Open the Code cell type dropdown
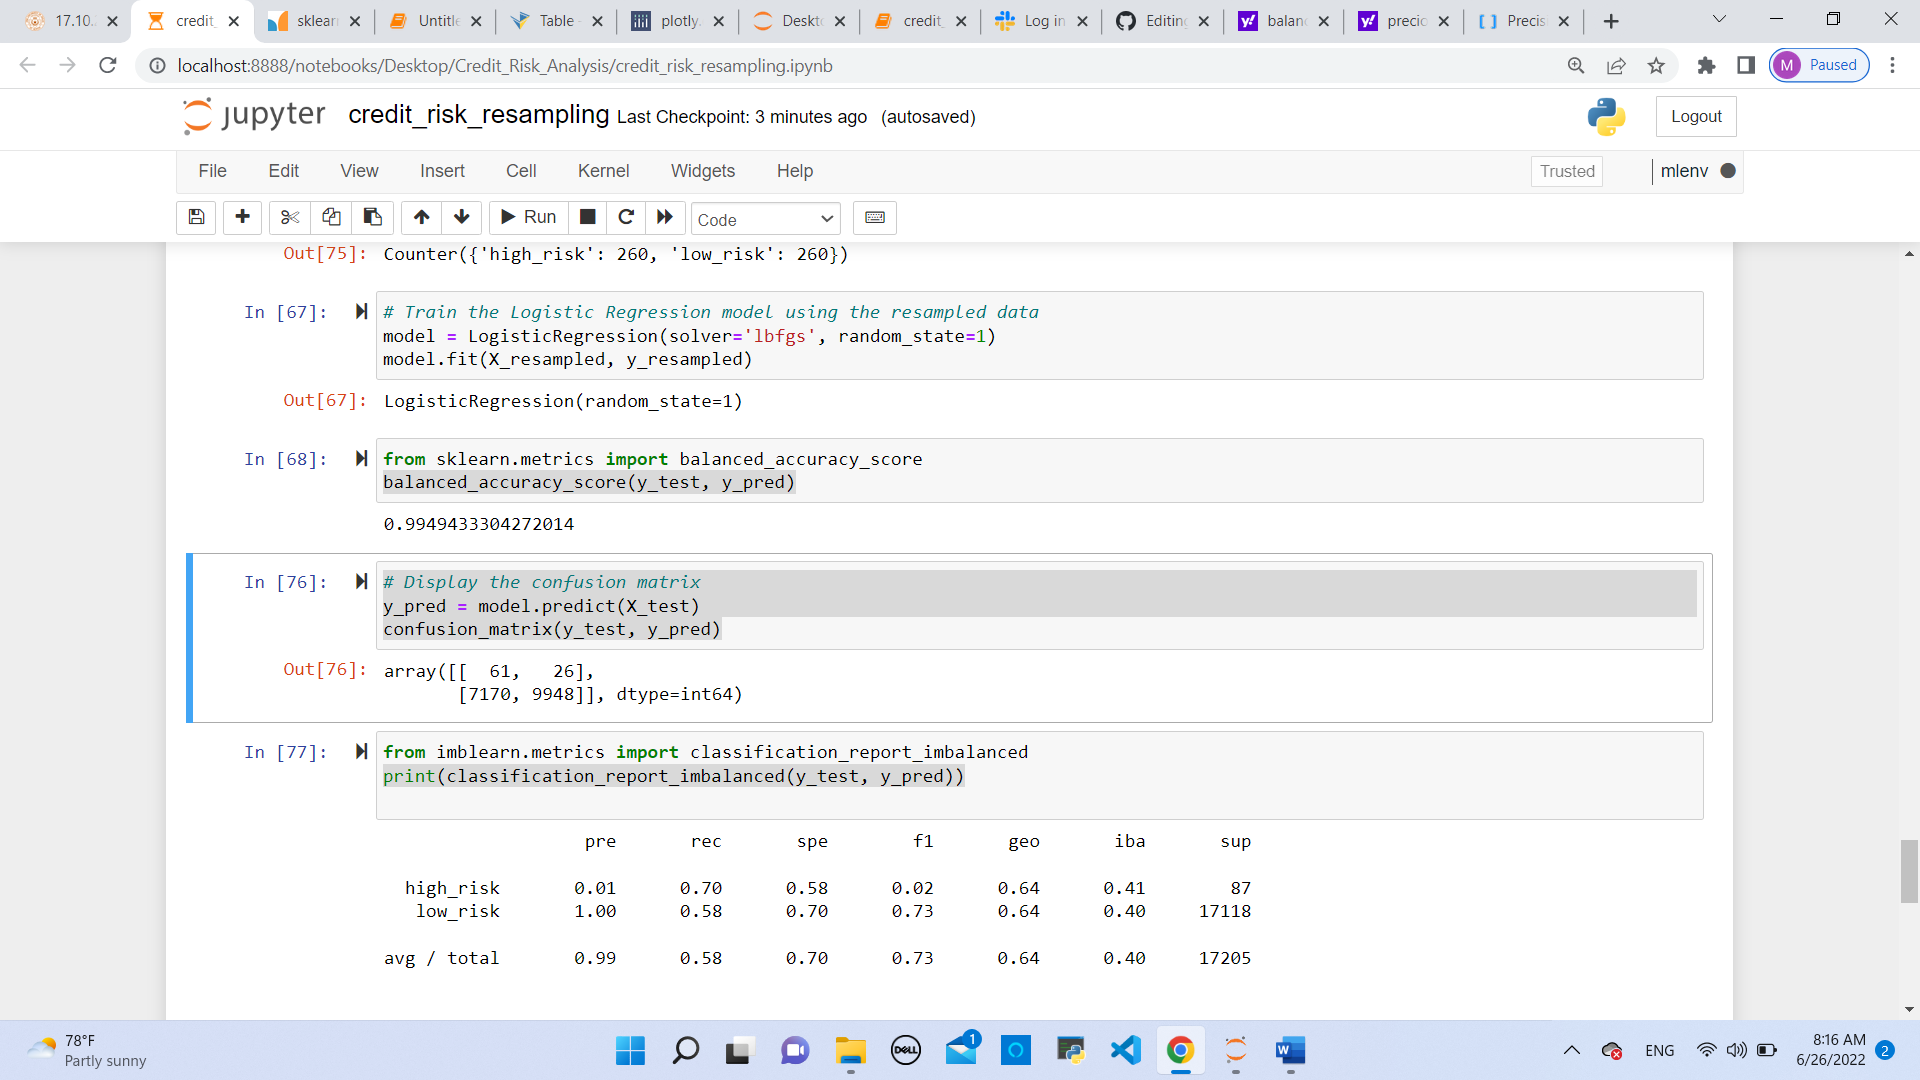The image size is (1920, 1080). (x=765, y=218)
